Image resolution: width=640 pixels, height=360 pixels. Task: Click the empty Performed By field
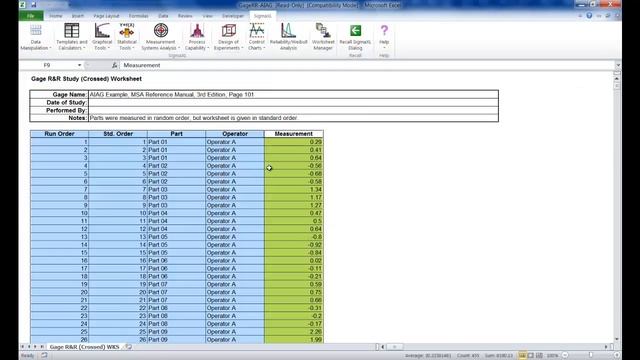(x=293, y=110)
